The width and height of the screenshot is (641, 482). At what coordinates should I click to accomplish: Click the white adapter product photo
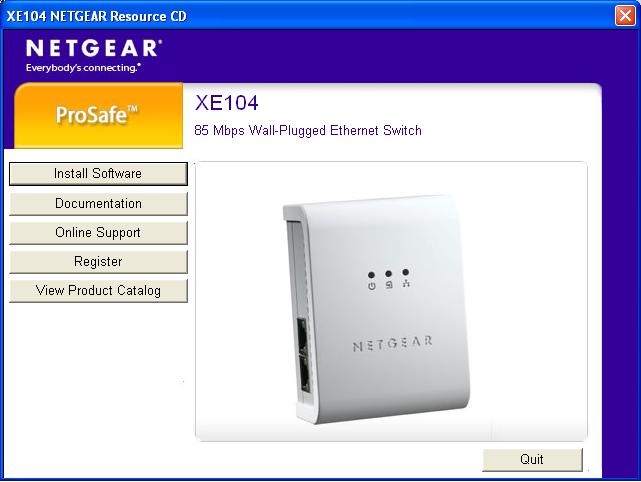[376, 309]
